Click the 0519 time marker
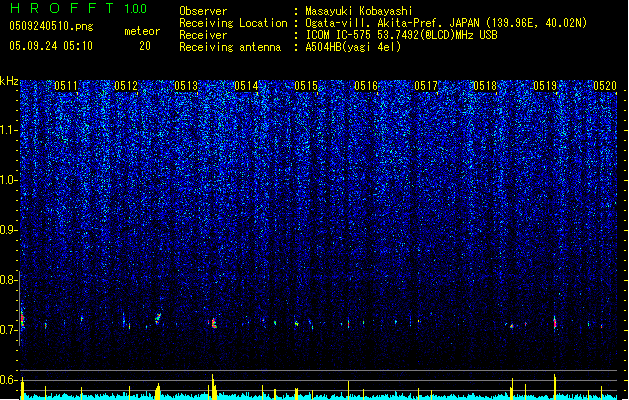 [545, 86]
